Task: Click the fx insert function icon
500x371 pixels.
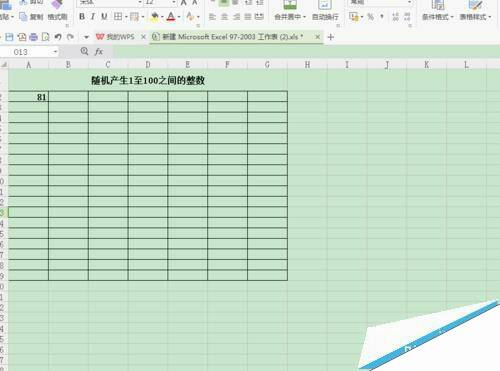Action: (x=99, y=52)
